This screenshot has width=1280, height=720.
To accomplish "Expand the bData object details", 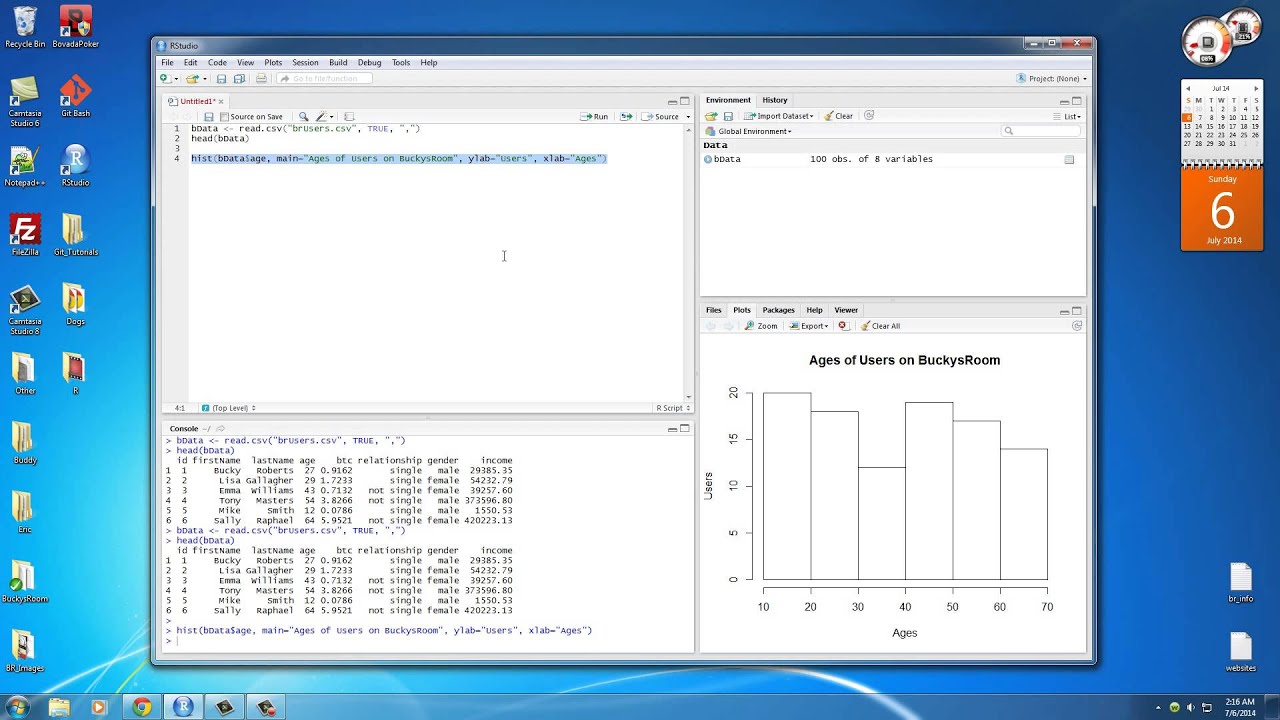I will tap(708, 159).
